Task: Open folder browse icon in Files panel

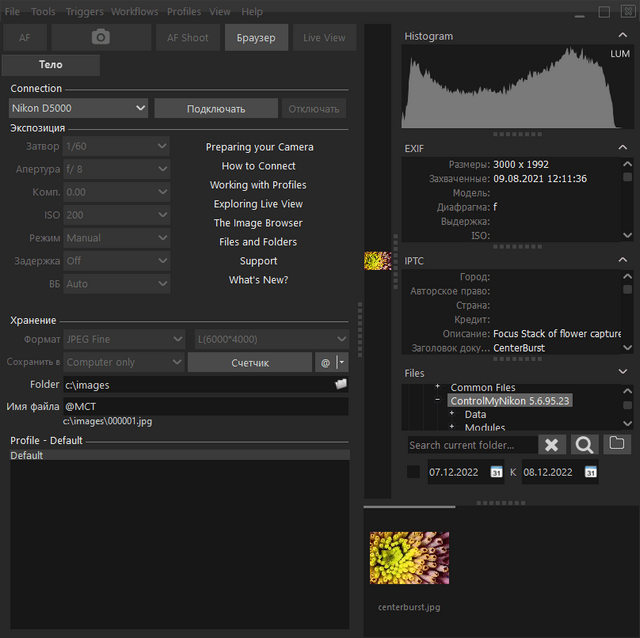Action: coord(617,444)
